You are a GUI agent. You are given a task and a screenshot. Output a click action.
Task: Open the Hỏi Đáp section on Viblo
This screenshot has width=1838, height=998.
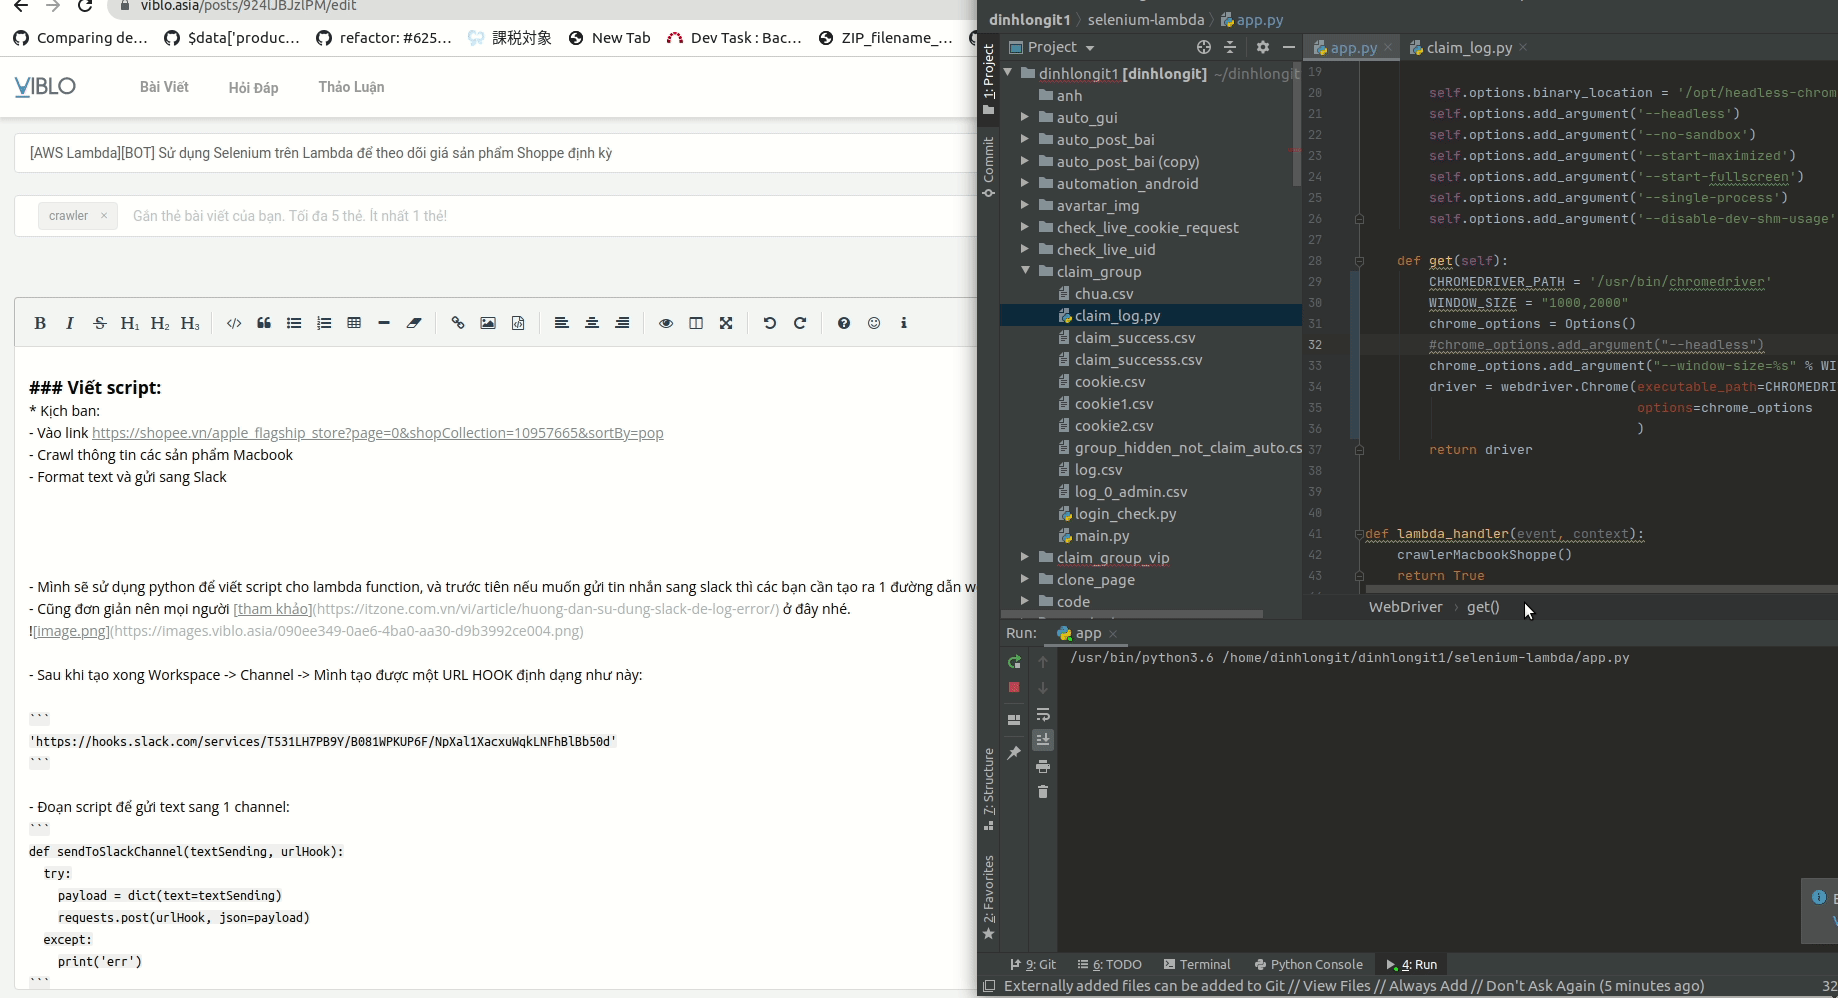253,88
